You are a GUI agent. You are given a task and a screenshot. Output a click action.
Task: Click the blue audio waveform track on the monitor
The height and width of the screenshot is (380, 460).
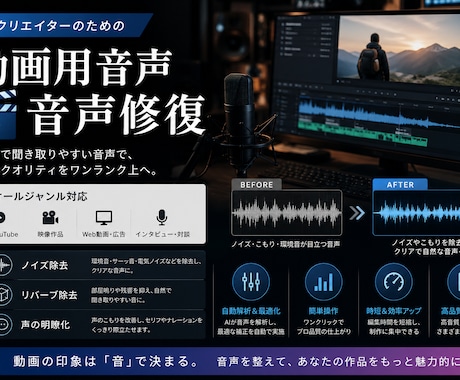tap(378, 111)
